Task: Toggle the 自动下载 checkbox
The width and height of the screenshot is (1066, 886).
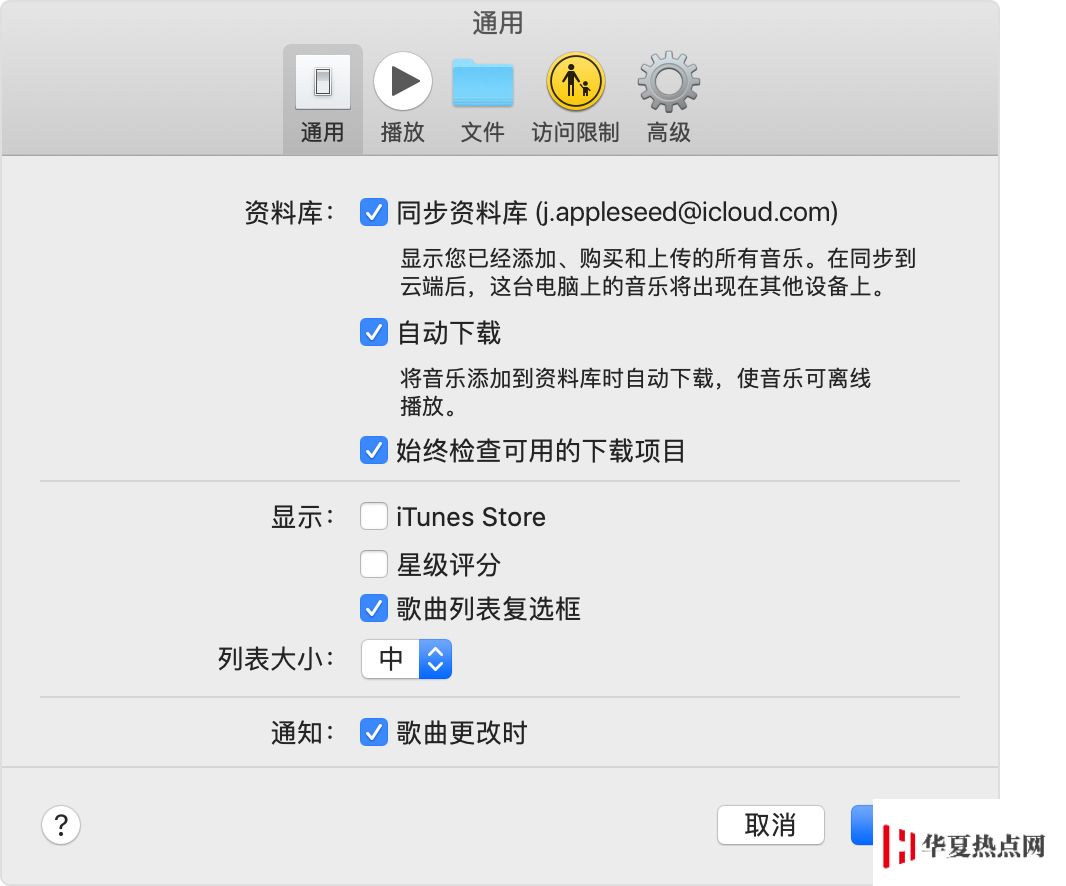Action: click(x=373, y=333)
